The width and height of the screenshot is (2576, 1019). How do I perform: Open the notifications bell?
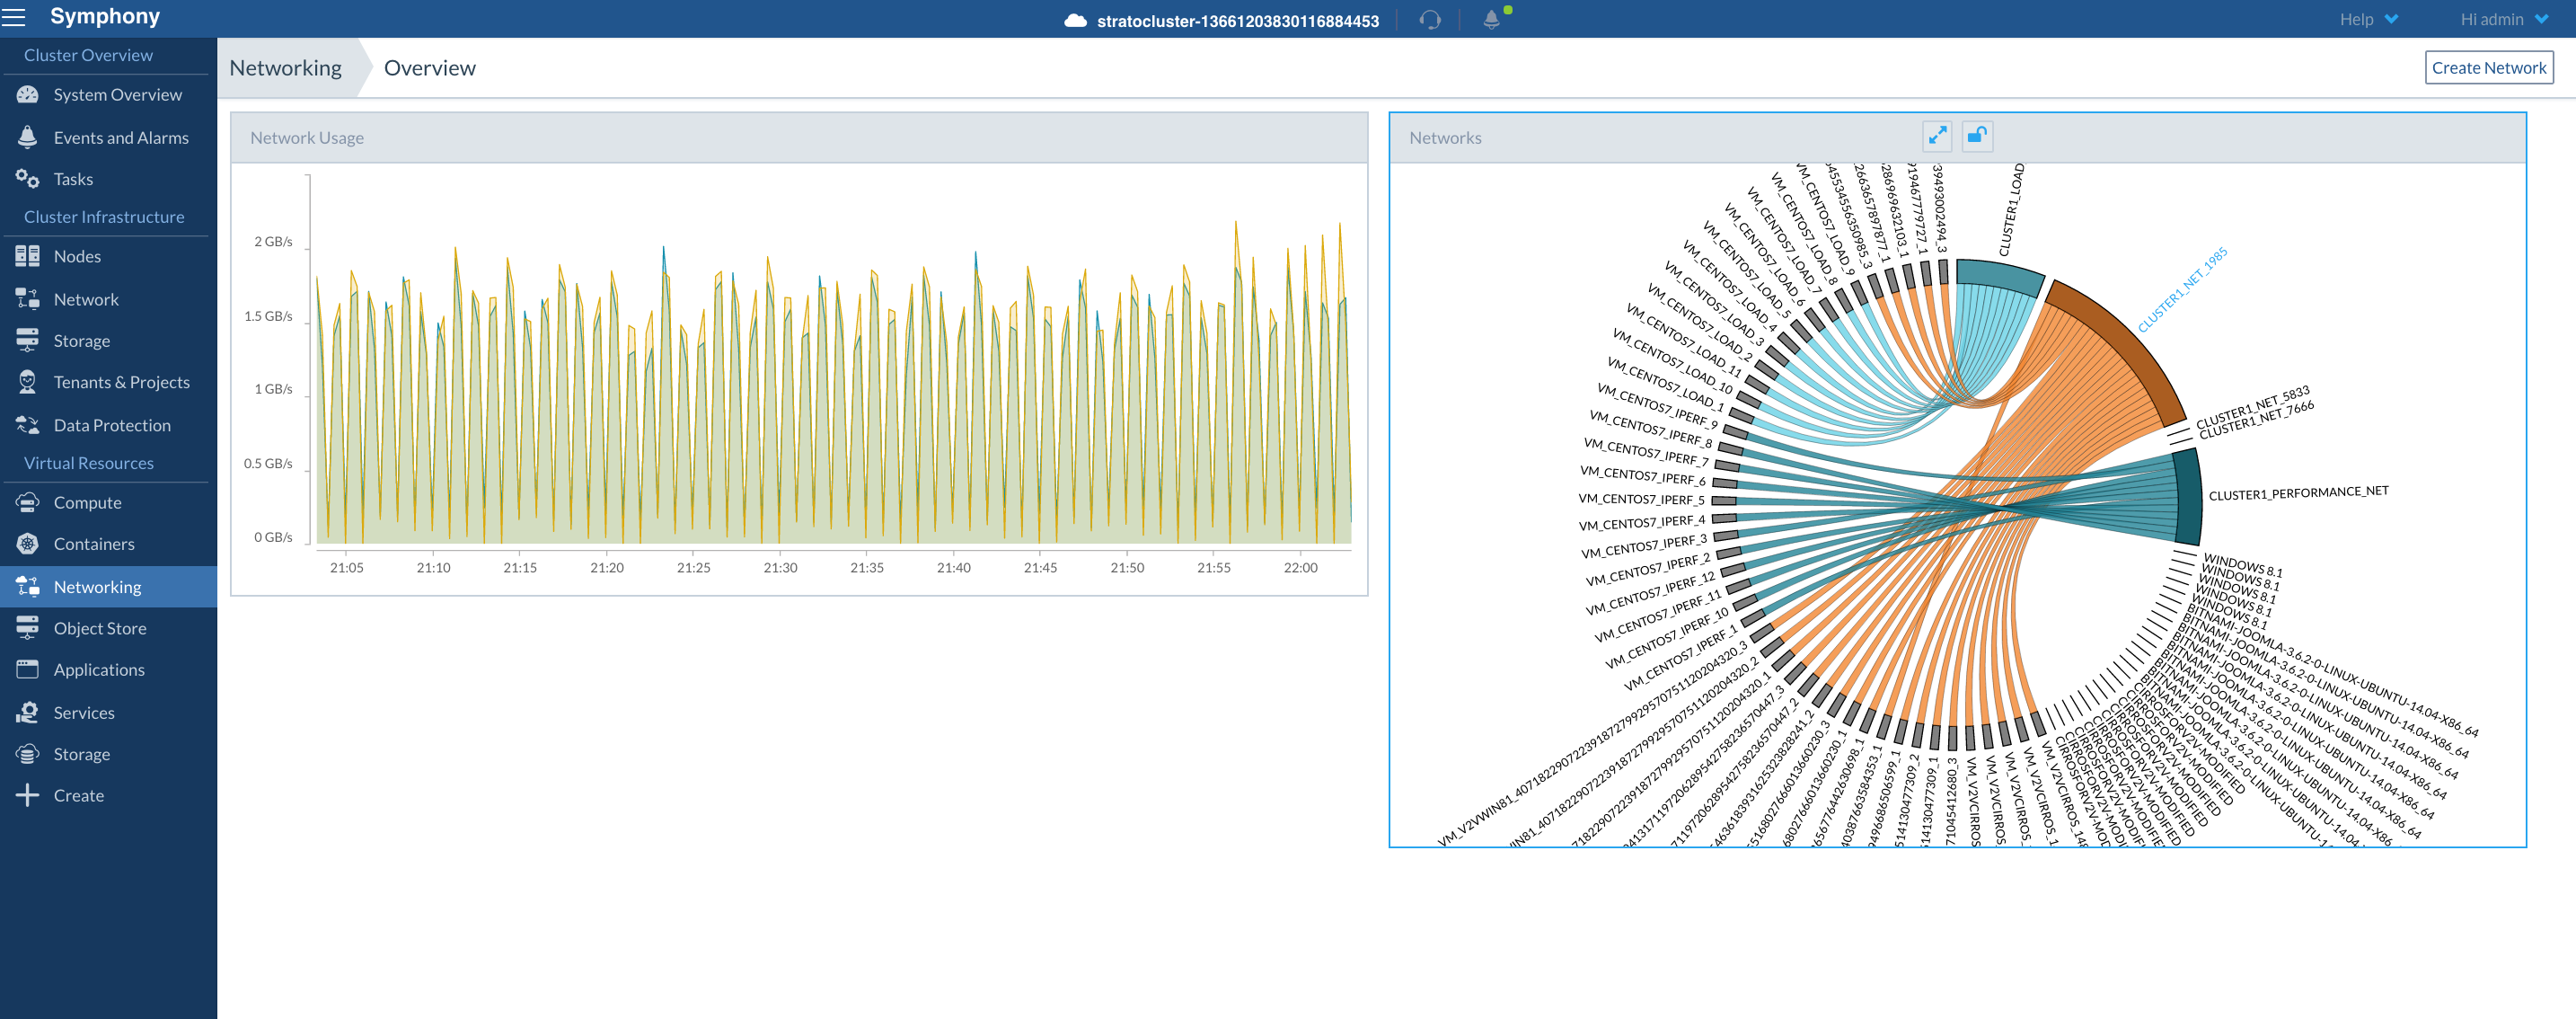(x=1490, y=20)
